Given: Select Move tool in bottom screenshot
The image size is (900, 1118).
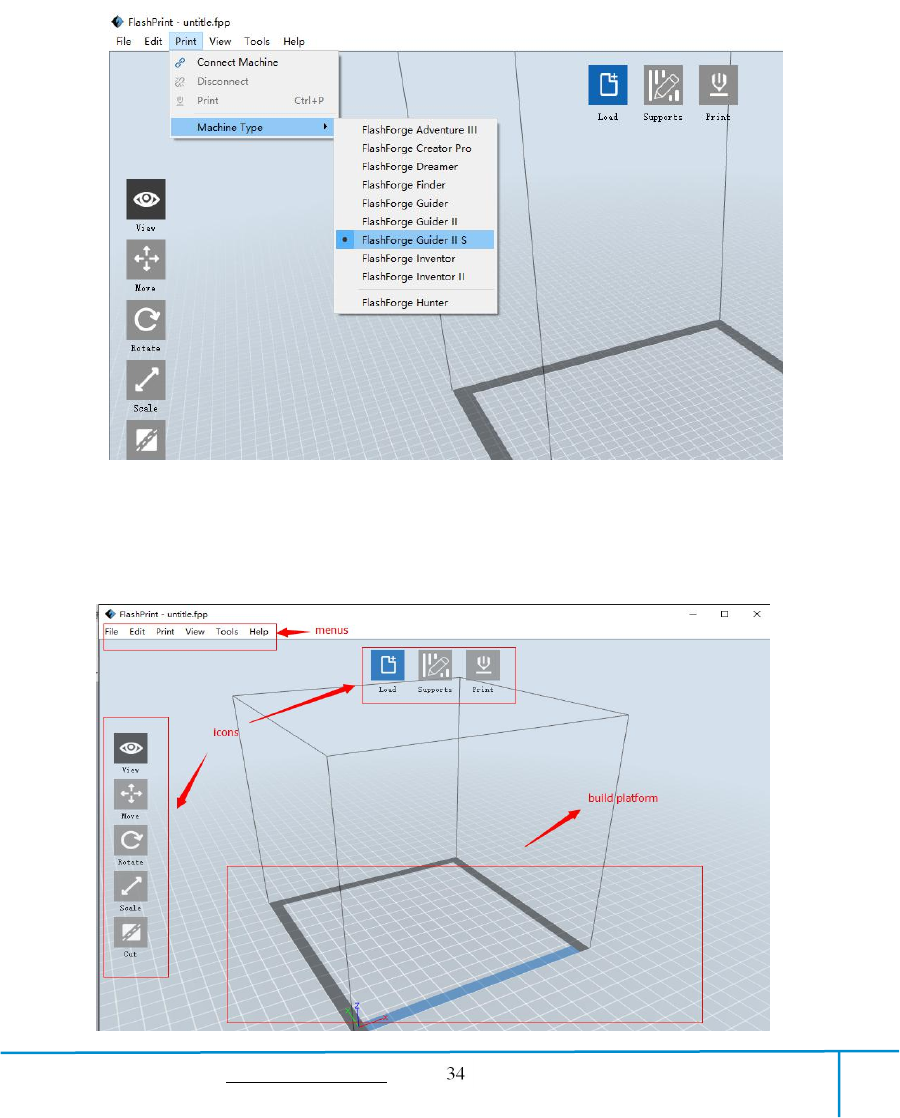Looking at the screenshot, I should pos(131,794).
